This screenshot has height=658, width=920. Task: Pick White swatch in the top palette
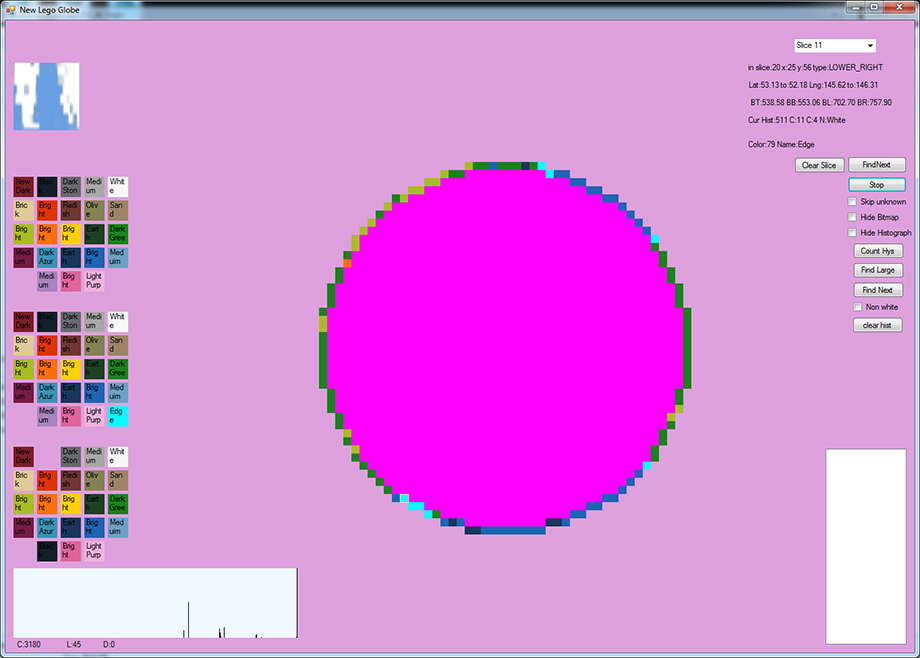(118, 186)
